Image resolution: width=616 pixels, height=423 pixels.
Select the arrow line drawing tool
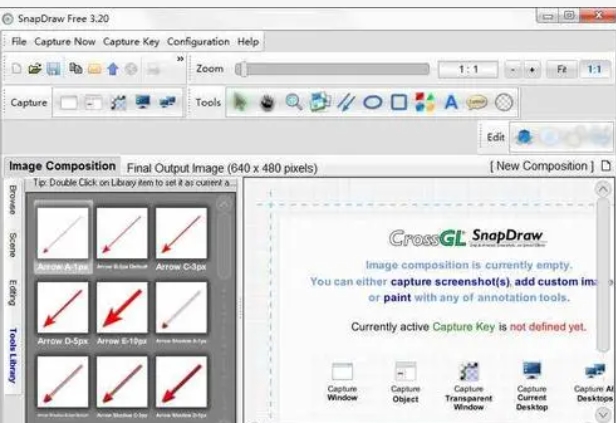pyautogui.click(x=346, y=103)
